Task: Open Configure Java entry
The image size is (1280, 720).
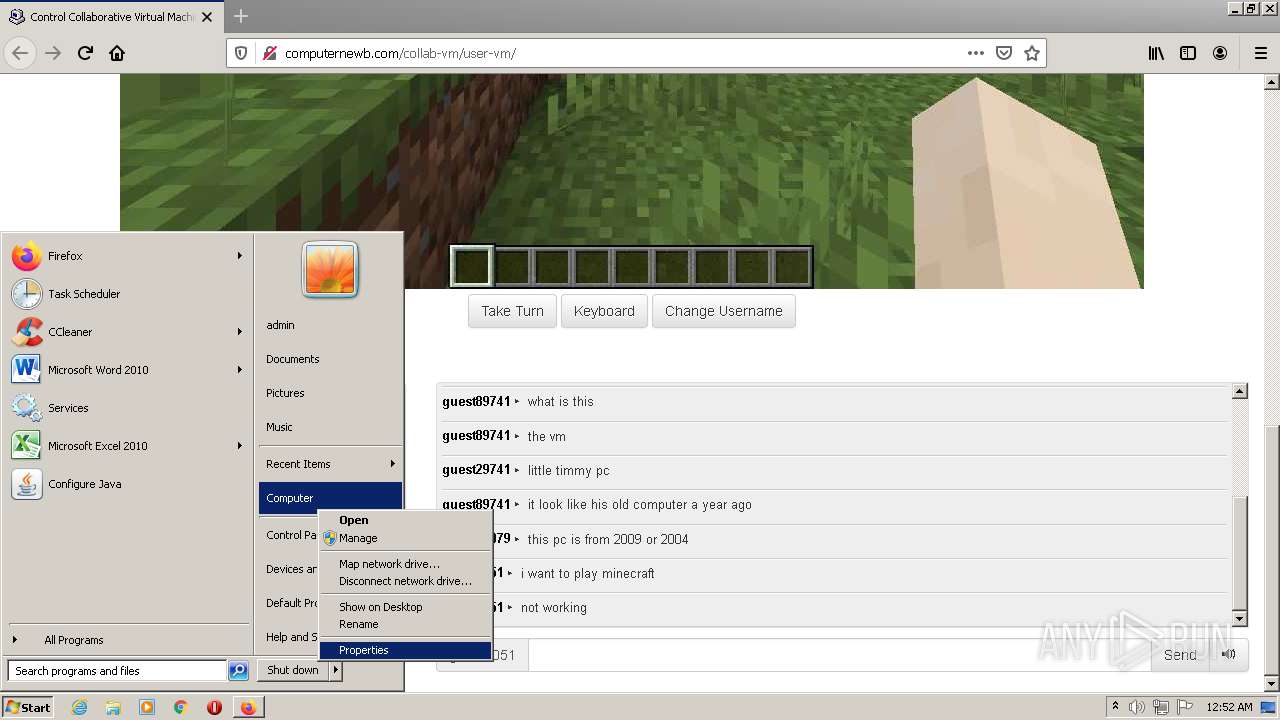Action: tap(127, 484)
